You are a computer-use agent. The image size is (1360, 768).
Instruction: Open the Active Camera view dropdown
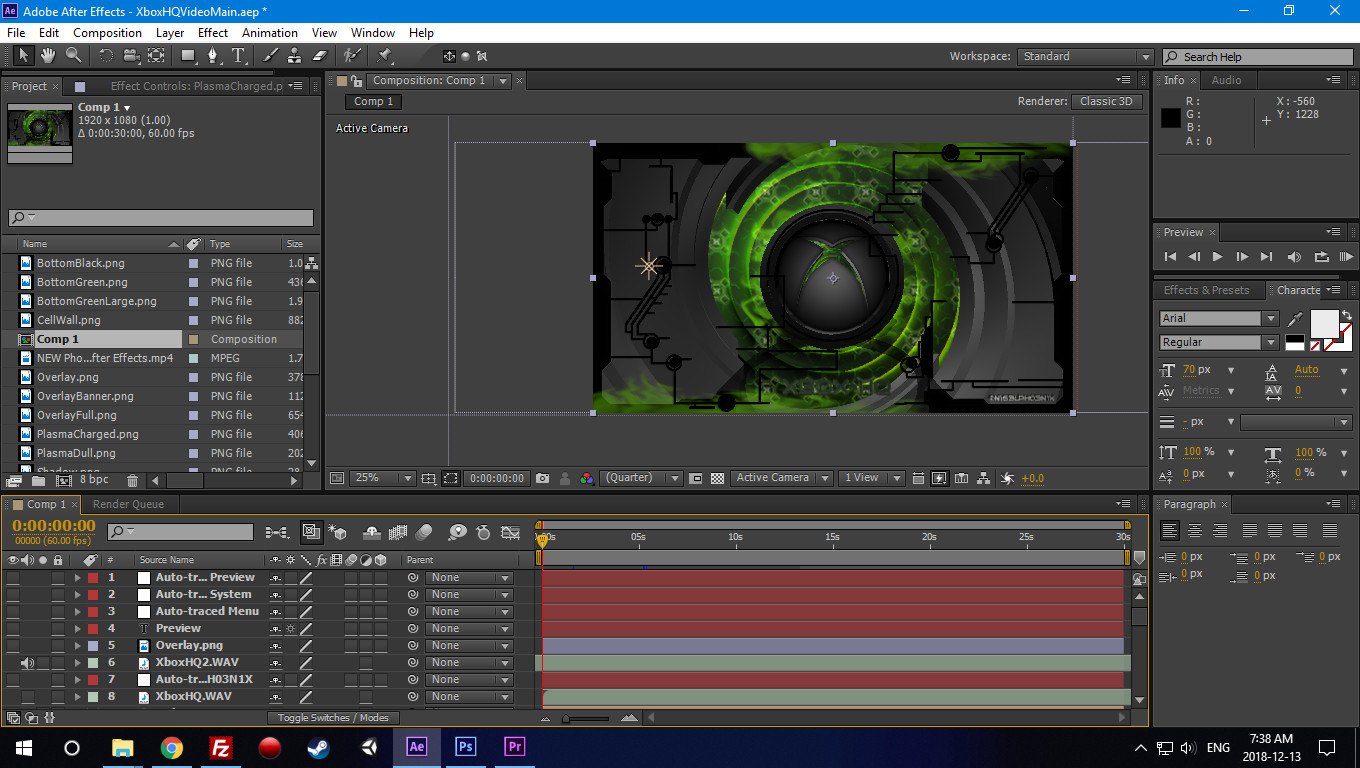pos(781,478)
